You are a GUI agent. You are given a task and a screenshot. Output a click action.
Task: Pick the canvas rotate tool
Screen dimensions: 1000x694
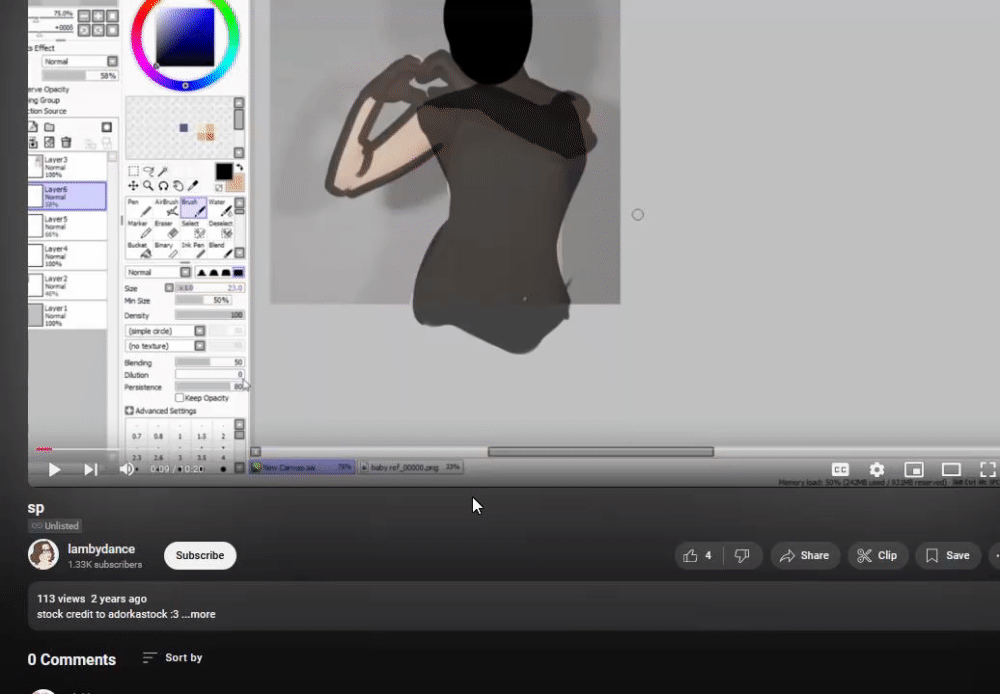[163, 186]
